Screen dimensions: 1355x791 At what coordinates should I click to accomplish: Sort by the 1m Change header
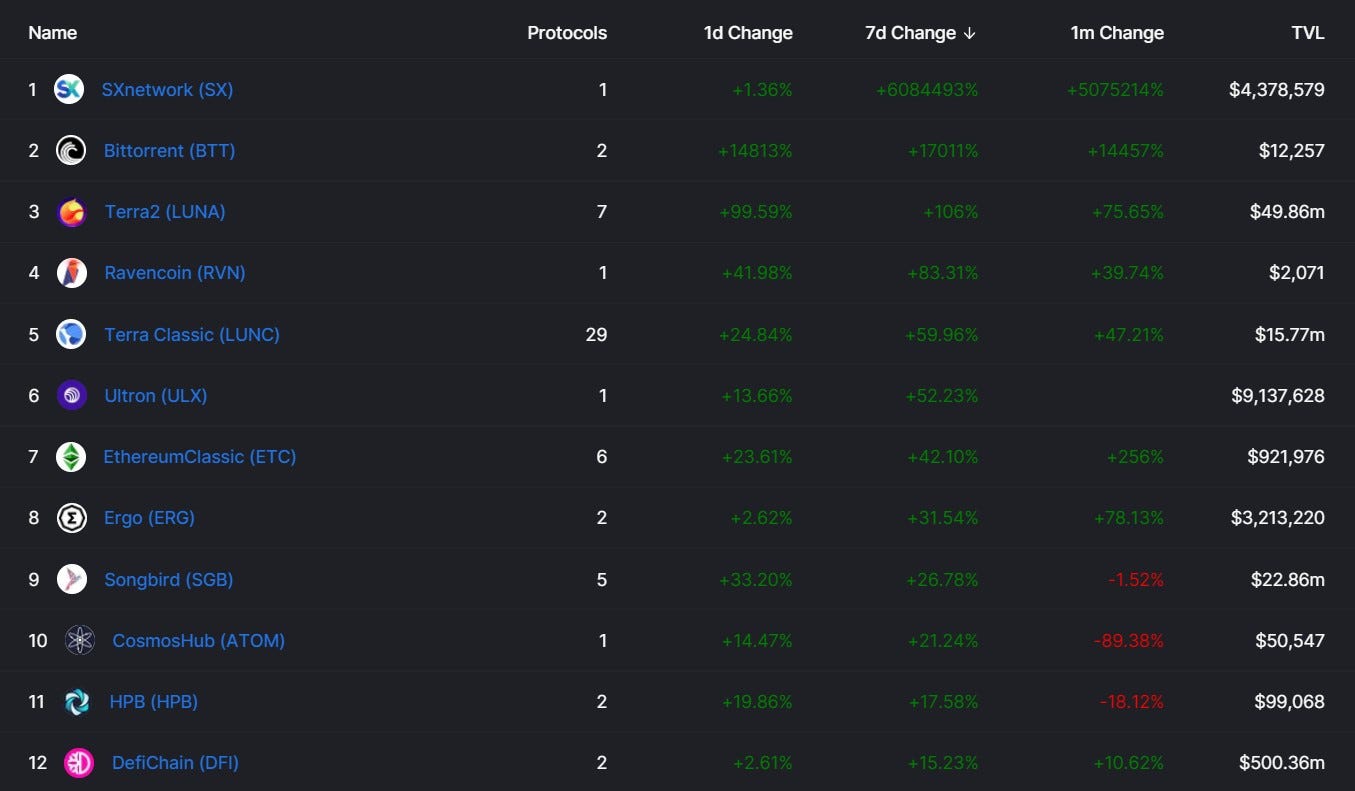[x=1117, y=33]
